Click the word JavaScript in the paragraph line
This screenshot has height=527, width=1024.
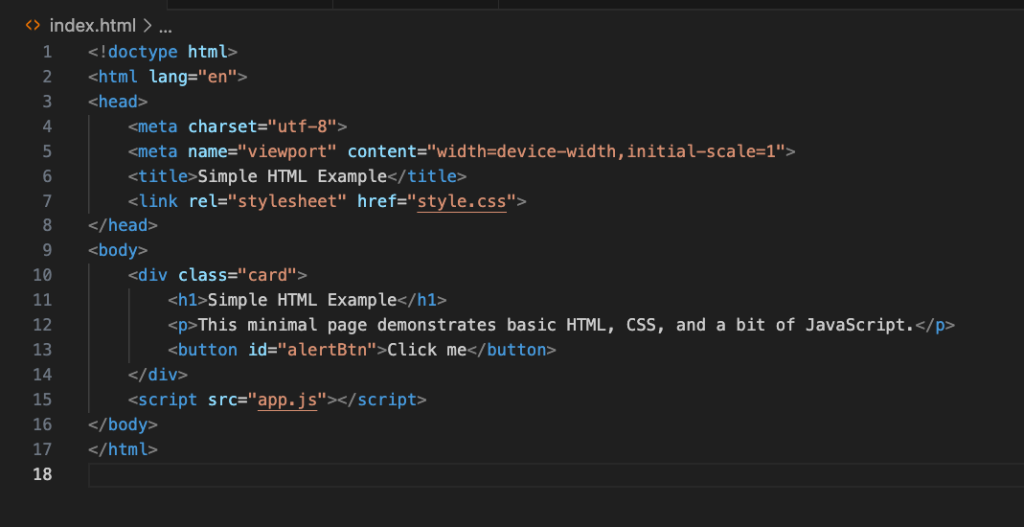coord(864,325)
